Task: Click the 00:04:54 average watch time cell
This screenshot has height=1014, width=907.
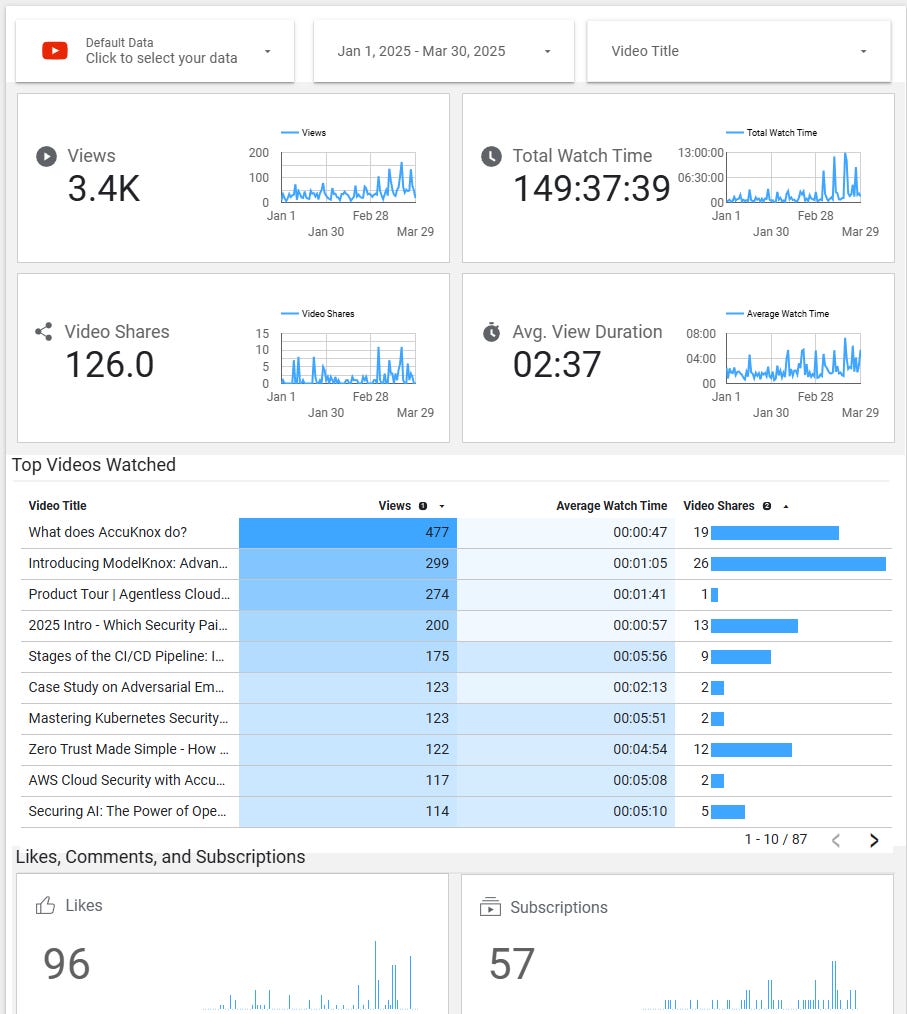Action: [x=566, y=750]
